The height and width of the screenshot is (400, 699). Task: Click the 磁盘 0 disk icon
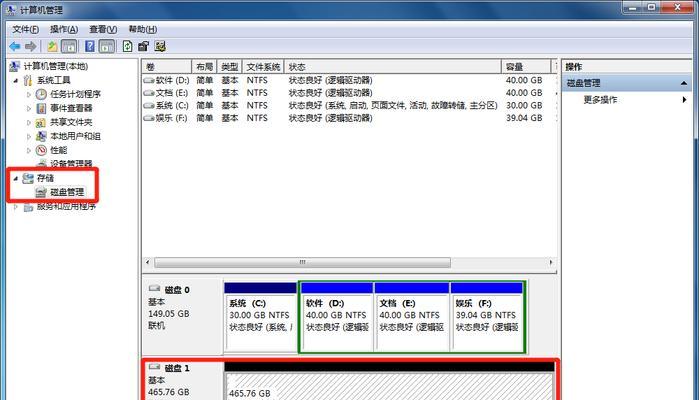(x=154, y=289)
